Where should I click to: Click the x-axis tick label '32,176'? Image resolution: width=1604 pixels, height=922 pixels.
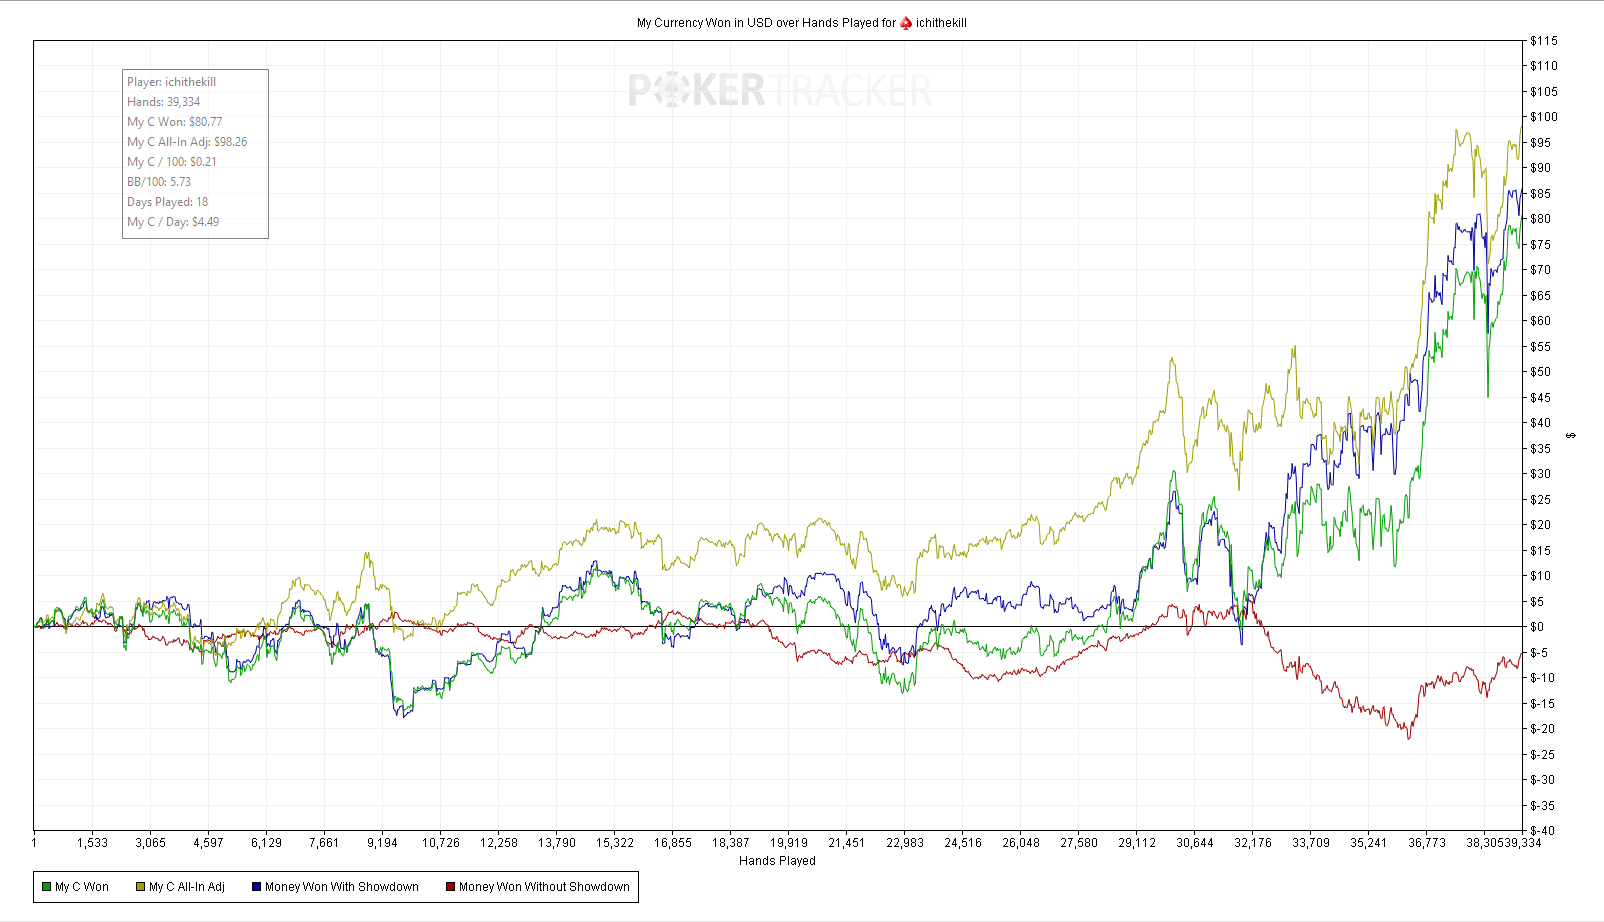coord(1253,843)
